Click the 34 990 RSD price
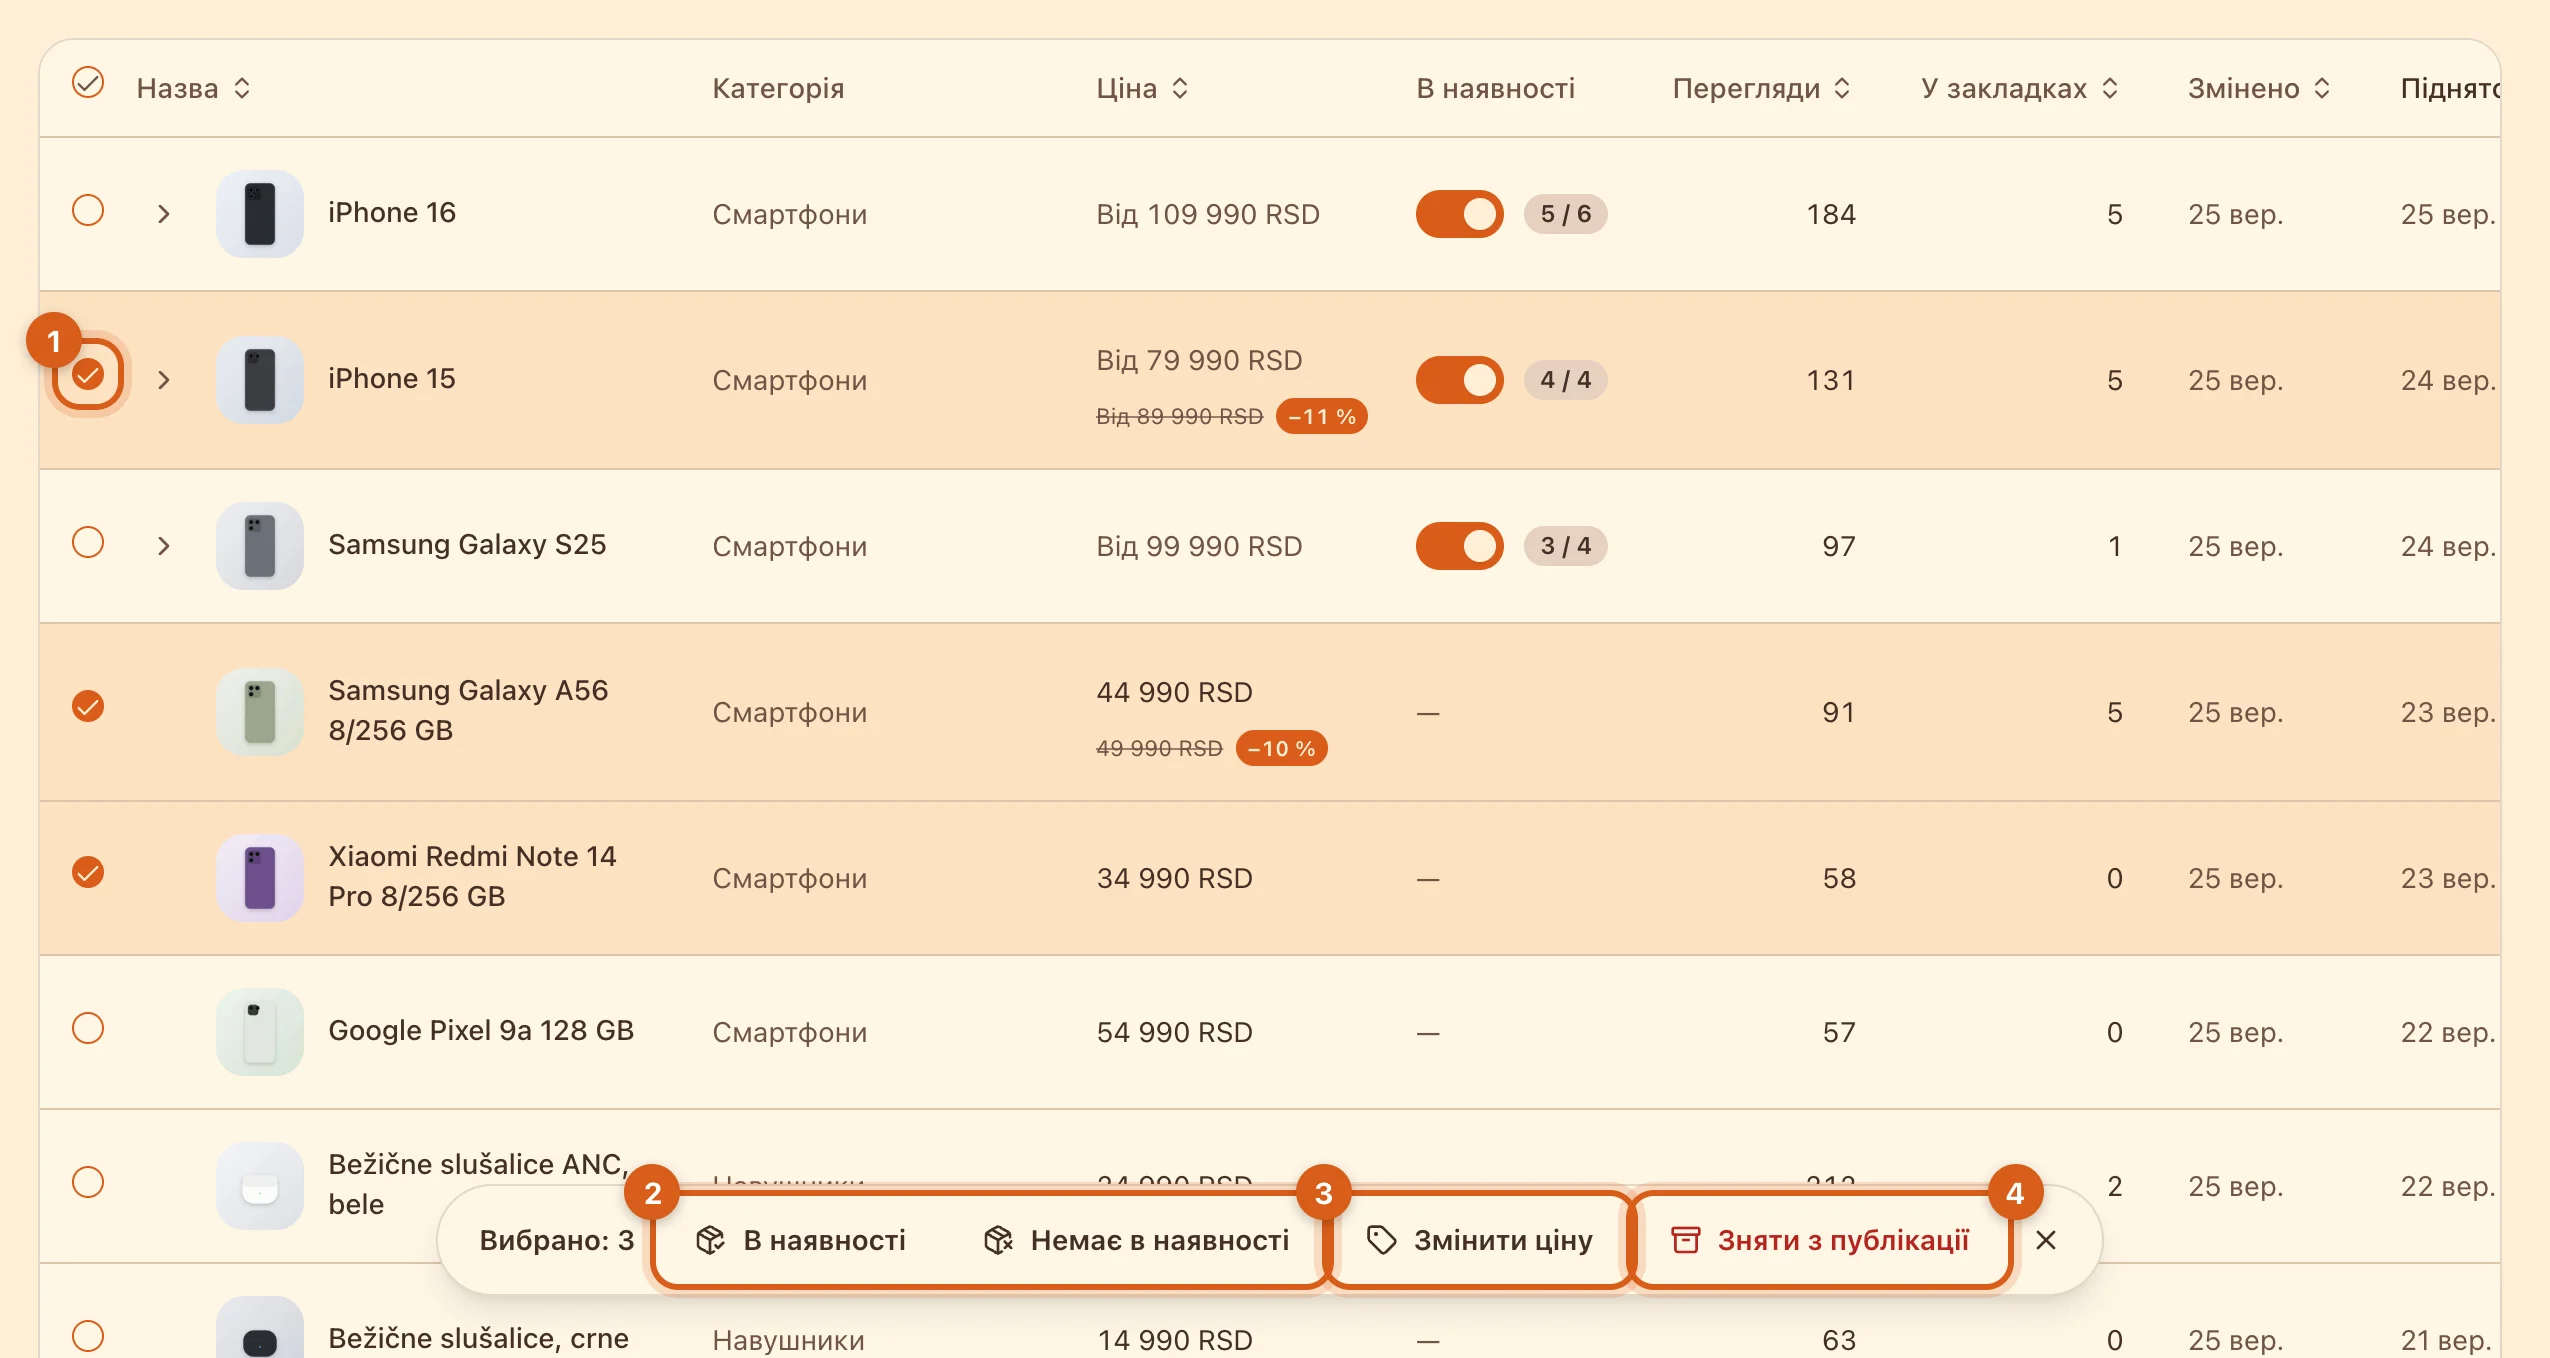This screenshot has width=2550, height=1358. [1174, 879]
